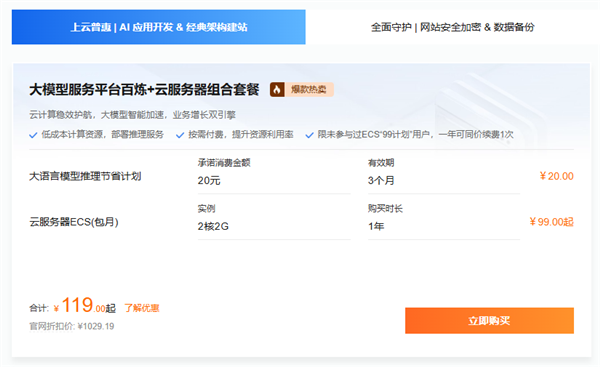Screen dimensions: 600x367
Task: Click the 实例 field label
Action: point(207,209)
